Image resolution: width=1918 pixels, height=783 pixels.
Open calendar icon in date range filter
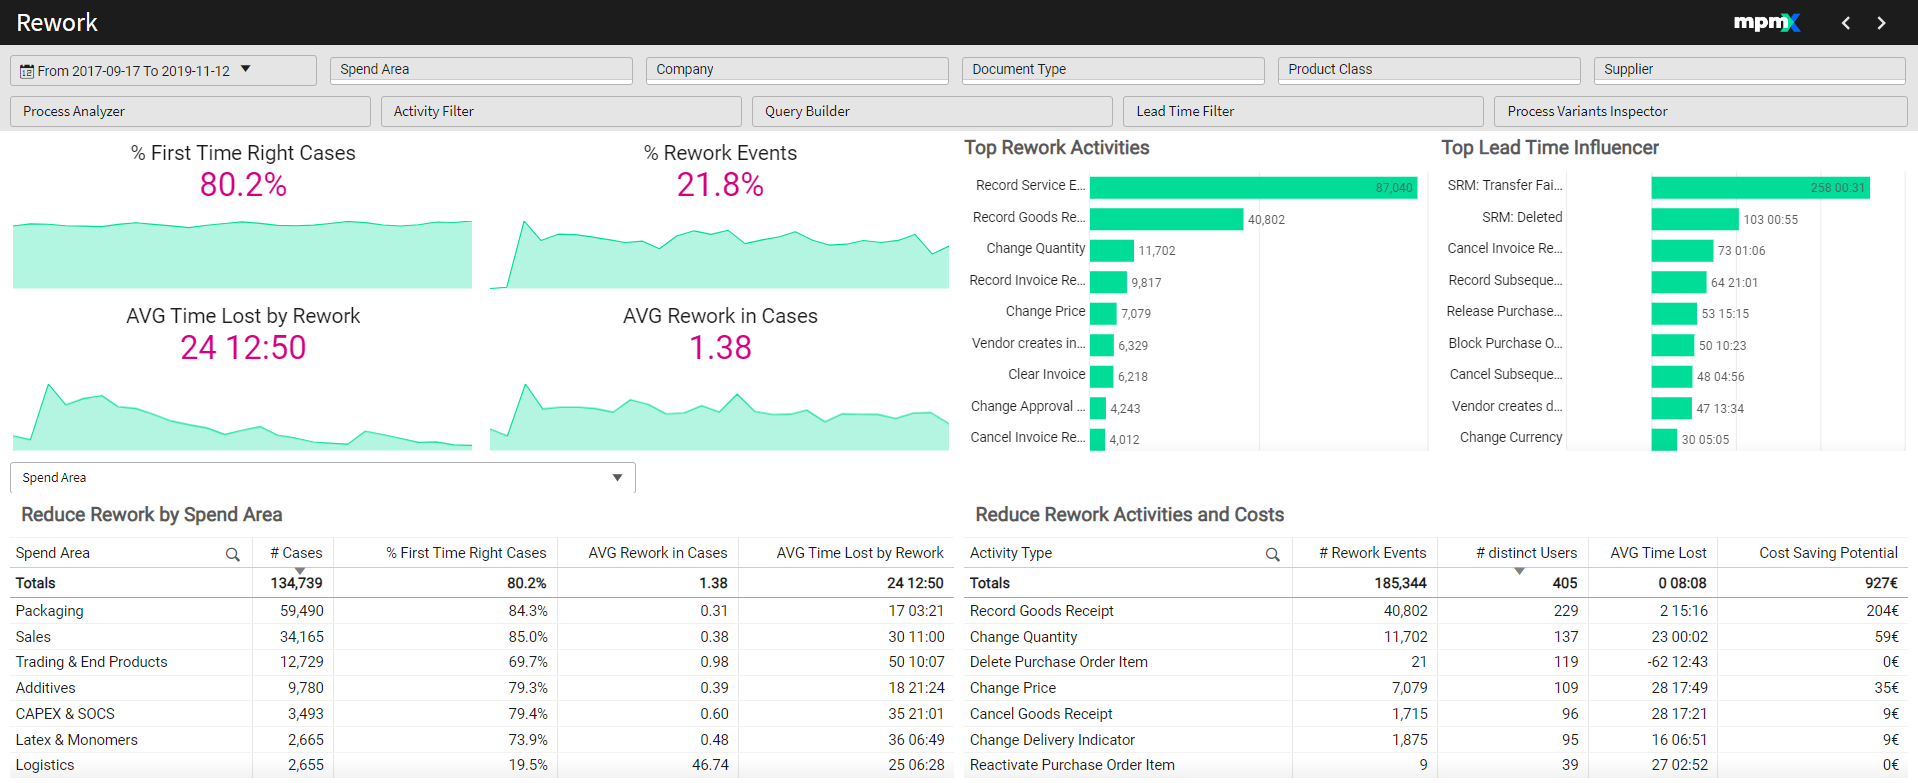pyautogui.click(x=27, y=71)
